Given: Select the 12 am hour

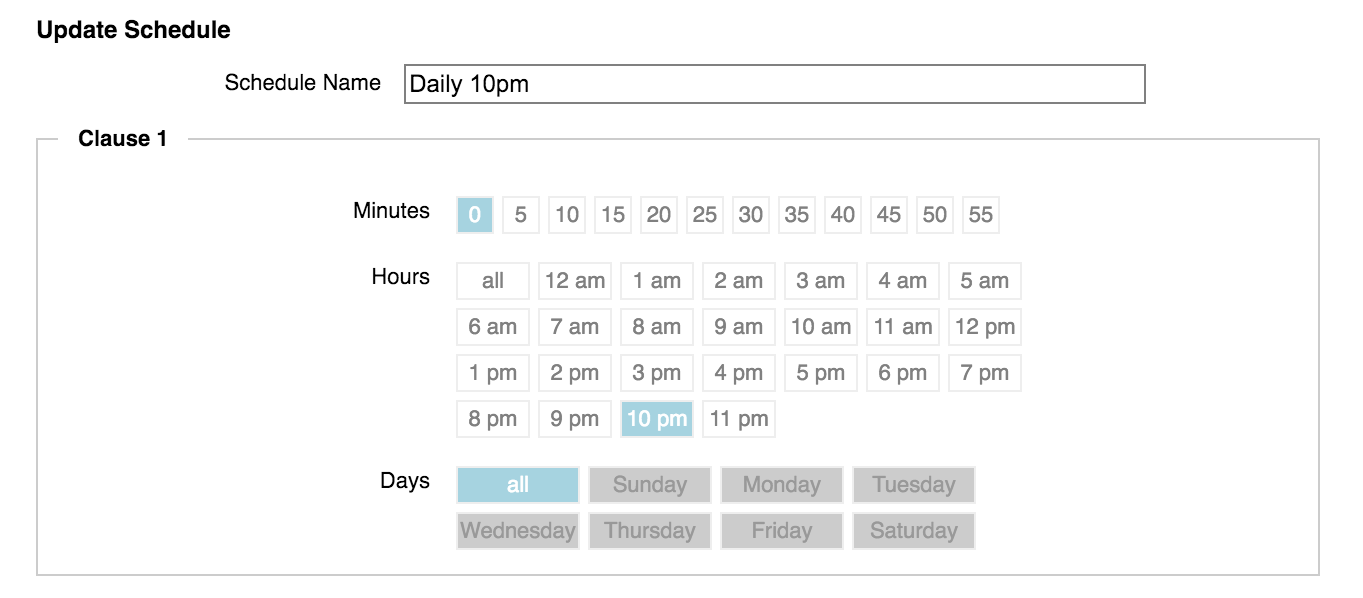Looking at the screenshot, I should click(x=575, y=281).
